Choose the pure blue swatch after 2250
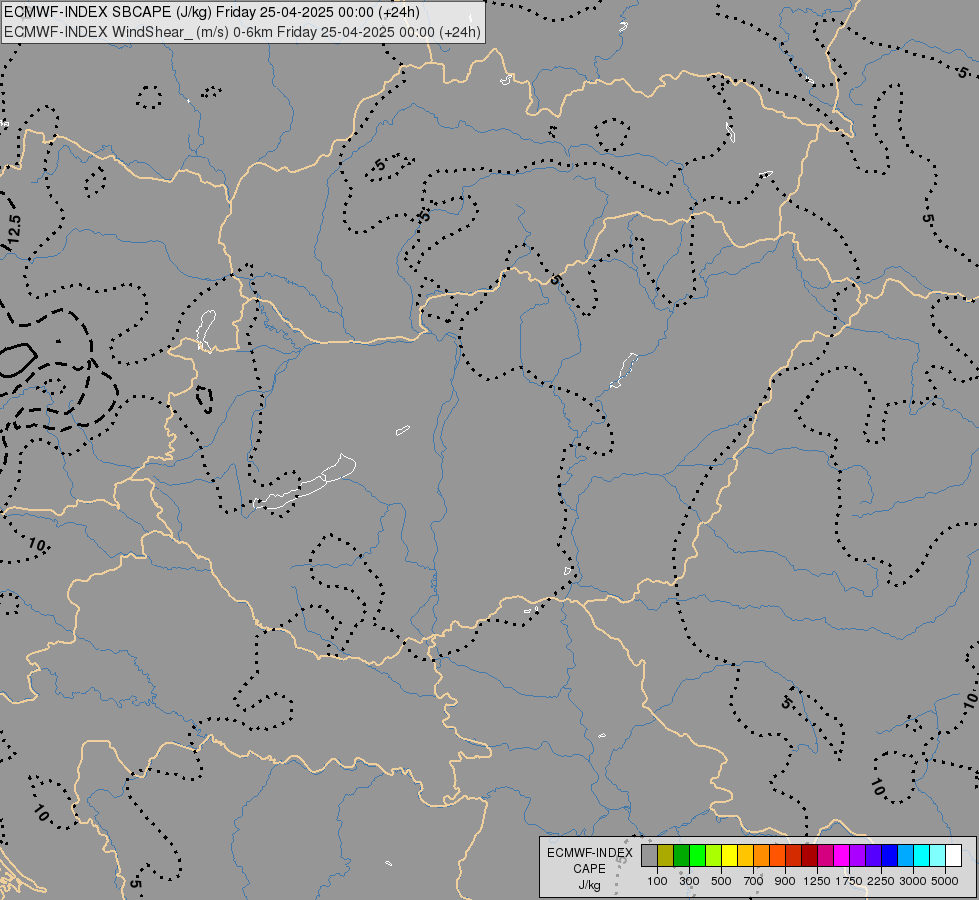Viewport: 979px width, 900px height. click(x=889, y=856)
